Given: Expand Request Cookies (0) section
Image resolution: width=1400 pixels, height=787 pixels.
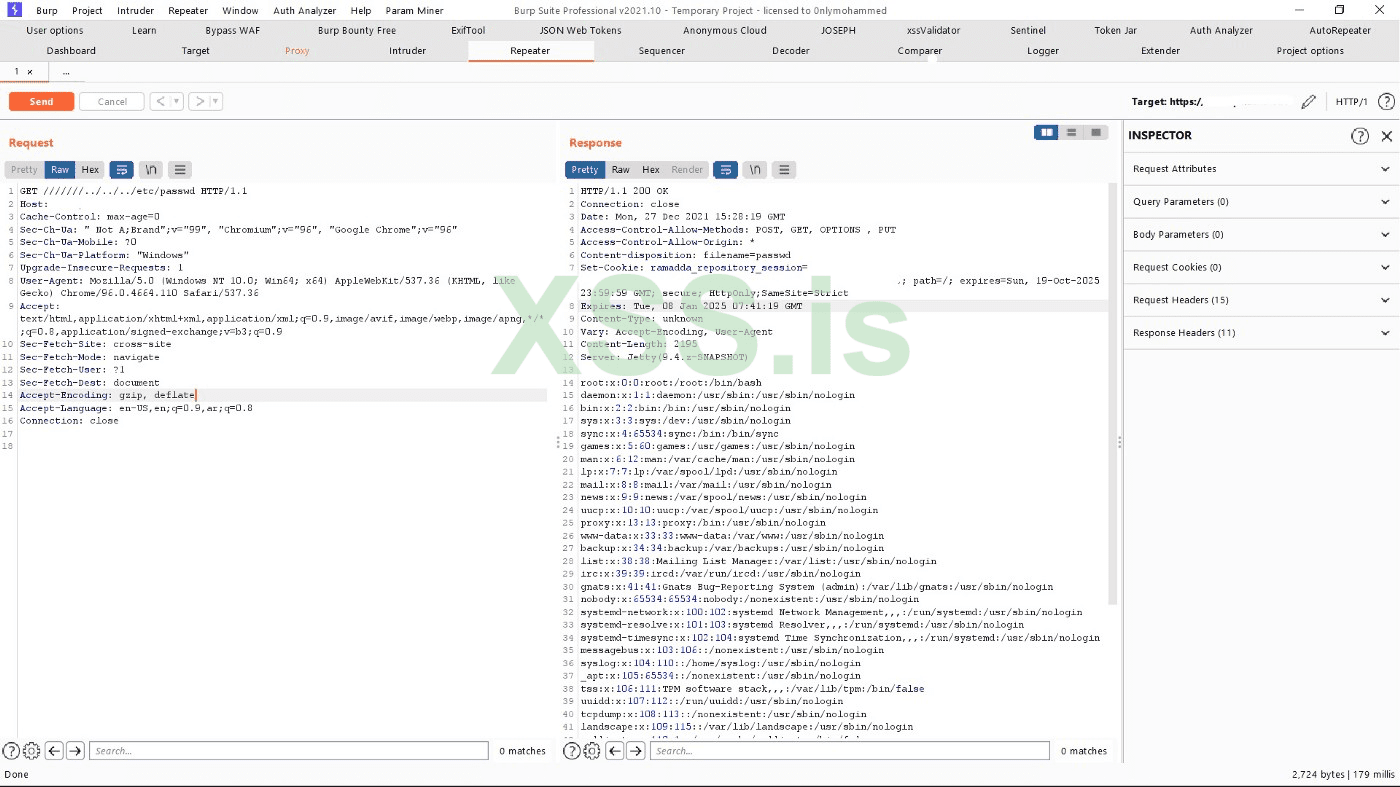Looking at the screenshot, I should (1261, 267).
